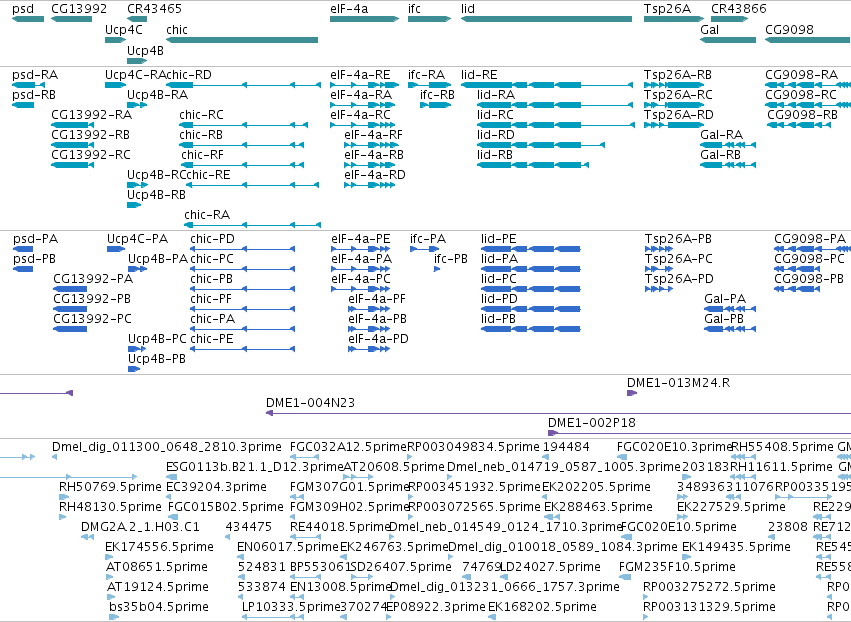Viewport: 851px width, 622px height.
Task: Select the ifc gene label
Action: click(x=414, y=9)
